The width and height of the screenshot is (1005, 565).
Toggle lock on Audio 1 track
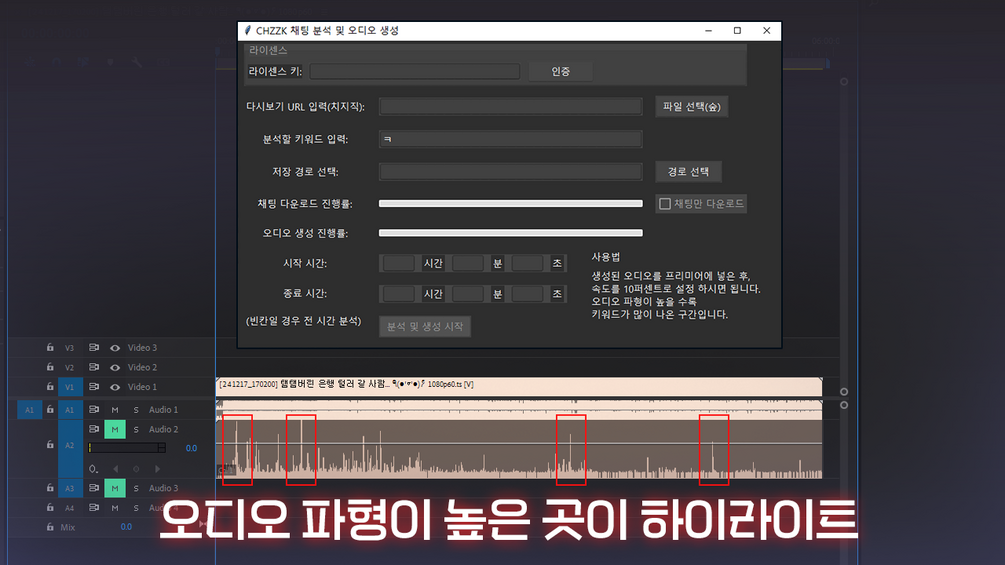50,409
